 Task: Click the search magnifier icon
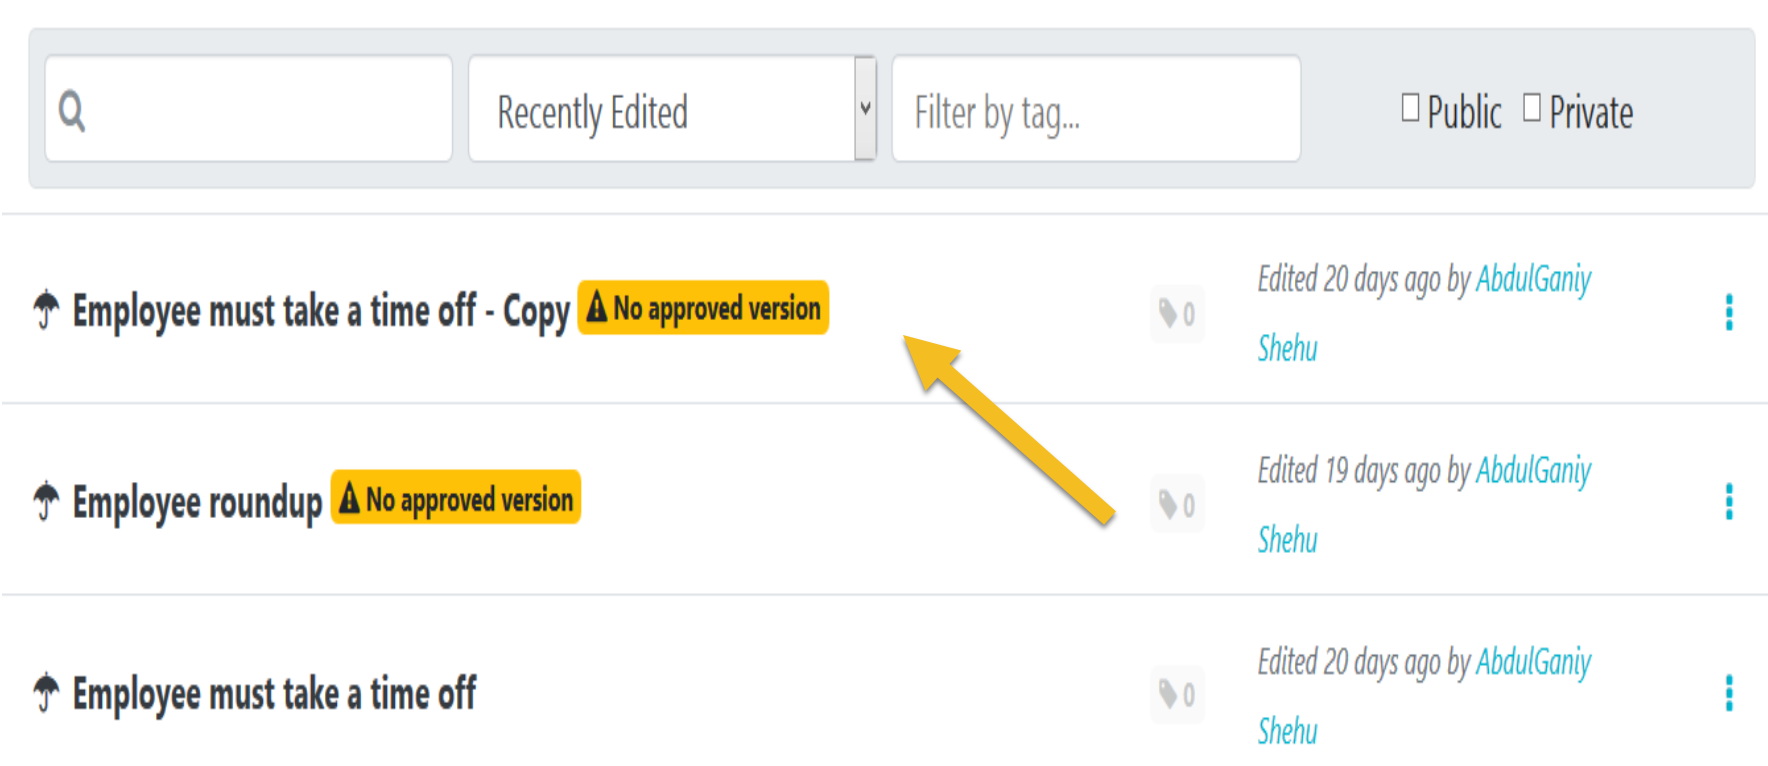click(x=71, y=111)
